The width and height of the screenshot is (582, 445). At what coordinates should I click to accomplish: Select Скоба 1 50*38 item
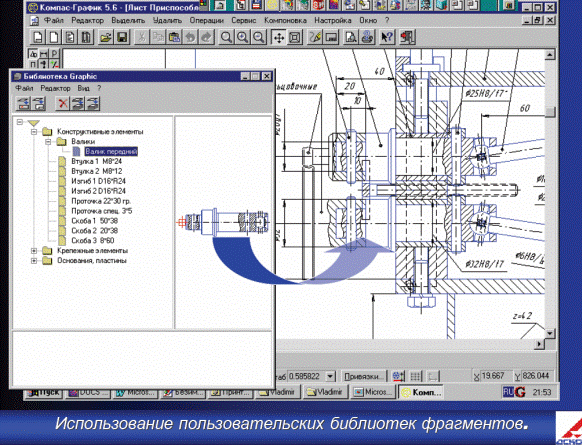tap(94, 221)
